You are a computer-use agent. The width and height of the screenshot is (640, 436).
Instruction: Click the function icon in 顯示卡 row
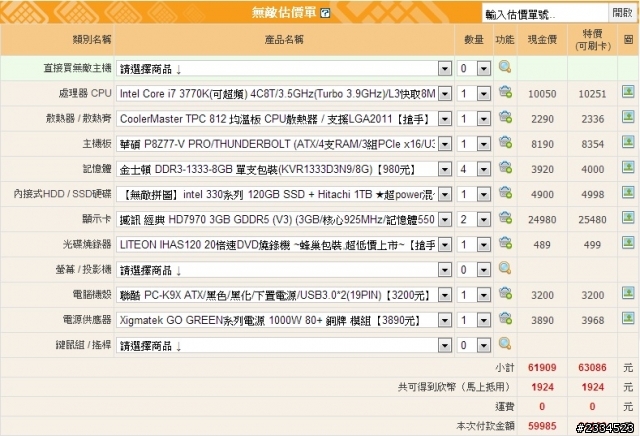click(x=505, y=218)
